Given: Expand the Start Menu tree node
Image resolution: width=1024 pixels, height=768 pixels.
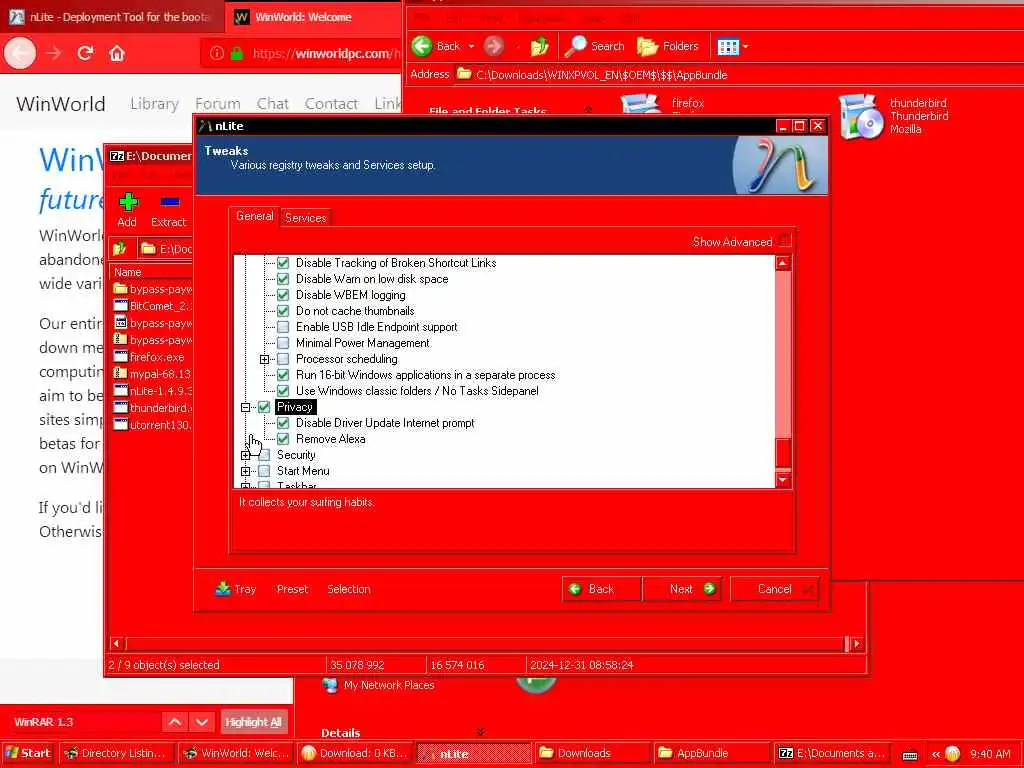Looking at the screenshot, I should click(246, 471).
